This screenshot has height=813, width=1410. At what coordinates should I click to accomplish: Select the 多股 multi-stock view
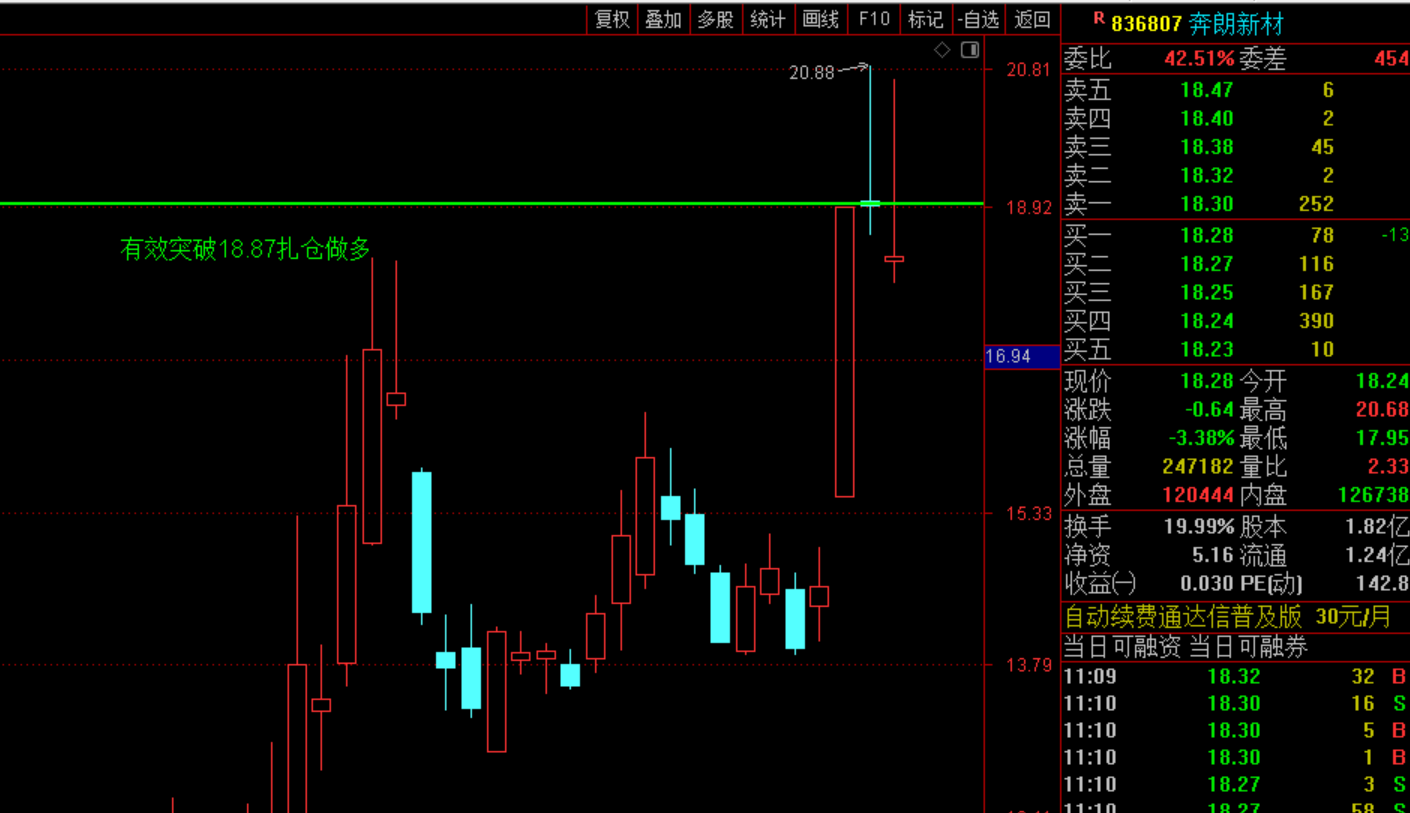715,19
